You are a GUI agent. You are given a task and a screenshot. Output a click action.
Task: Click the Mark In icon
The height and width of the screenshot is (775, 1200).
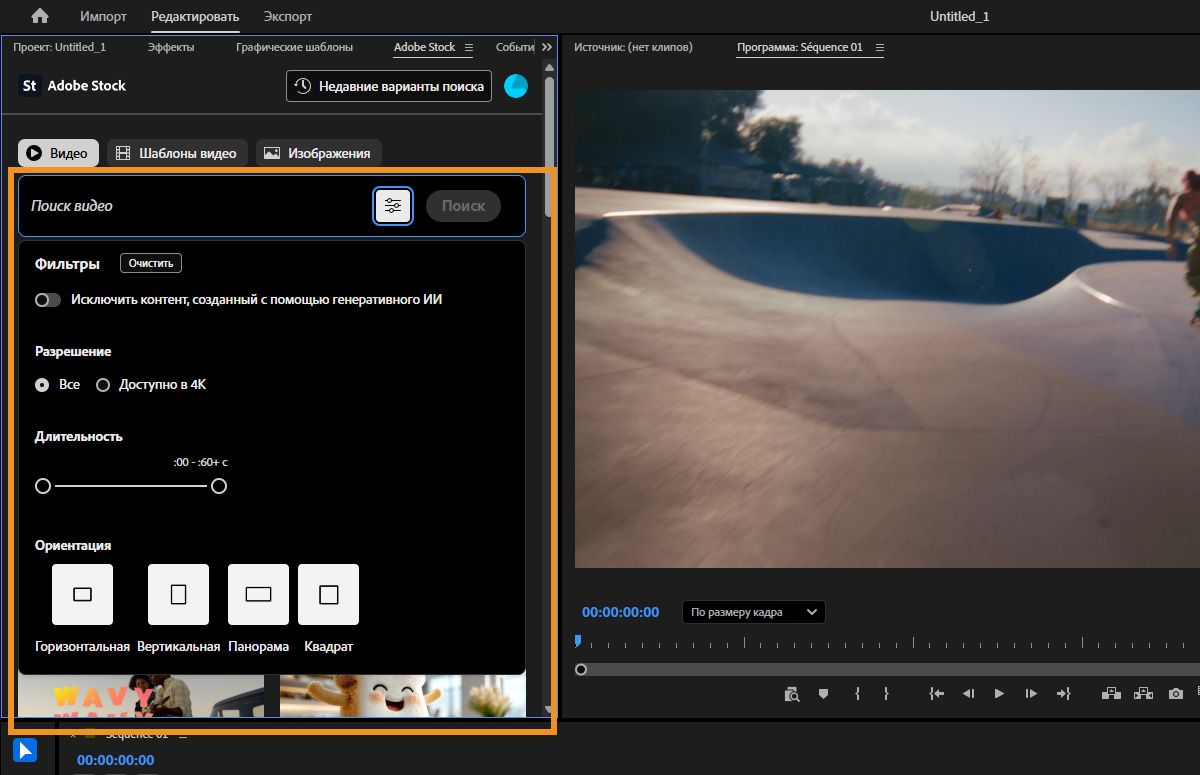856,693
